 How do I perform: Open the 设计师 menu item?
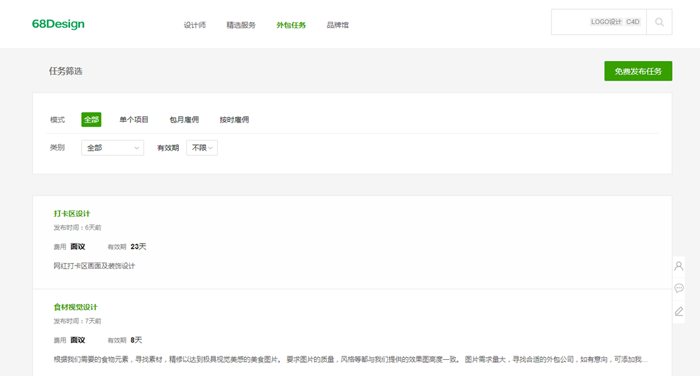click(x=195, y=25)
